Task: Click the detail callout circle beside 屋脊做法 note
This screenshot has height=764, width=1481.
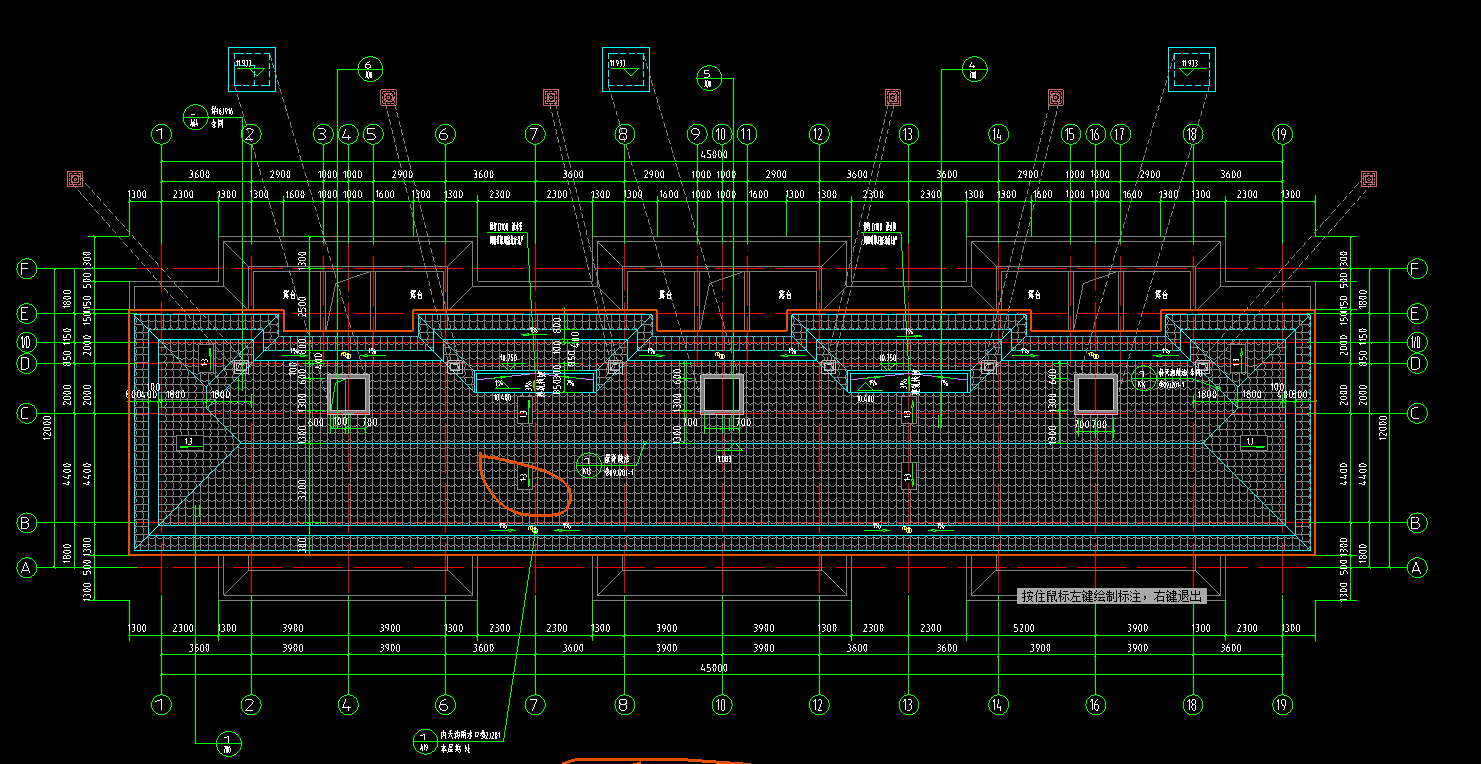Action: (589, 464)
